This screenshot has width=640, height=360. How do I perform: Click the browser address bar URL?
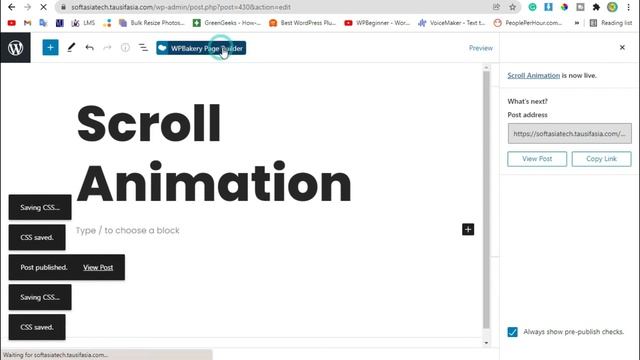(181, 7)
